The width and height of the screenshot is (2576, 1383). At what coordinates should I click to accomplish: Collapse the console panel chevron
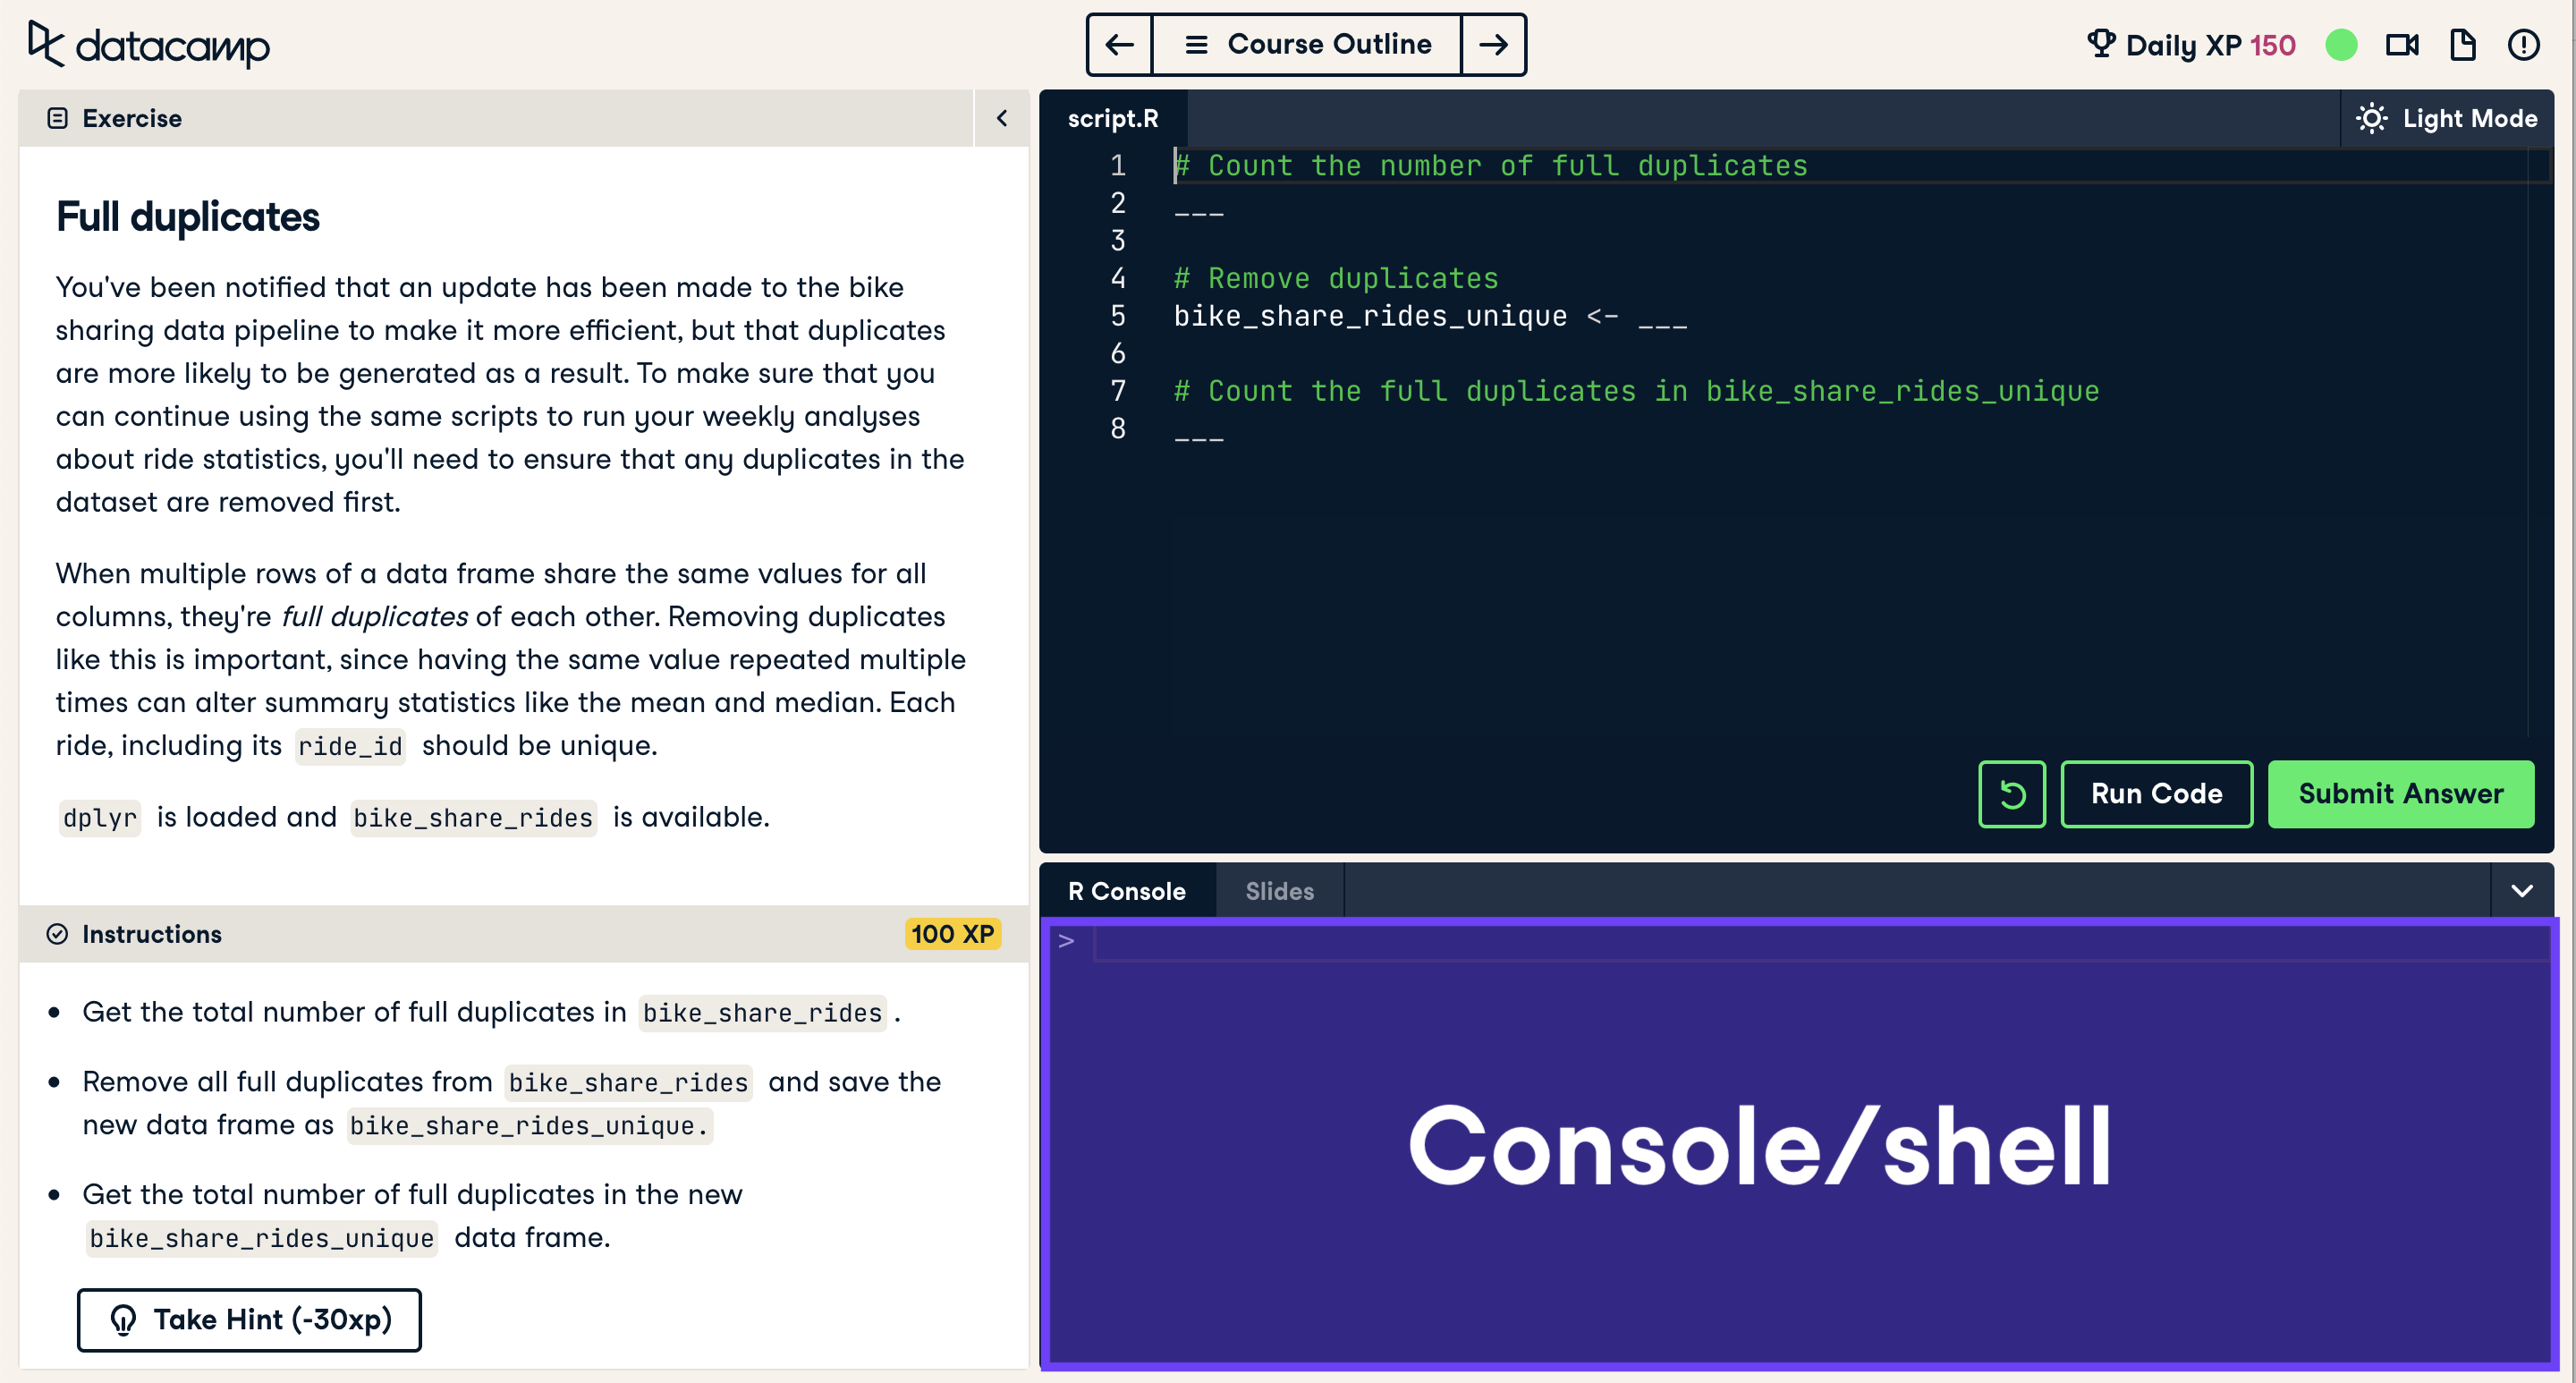pos(2522,891)
